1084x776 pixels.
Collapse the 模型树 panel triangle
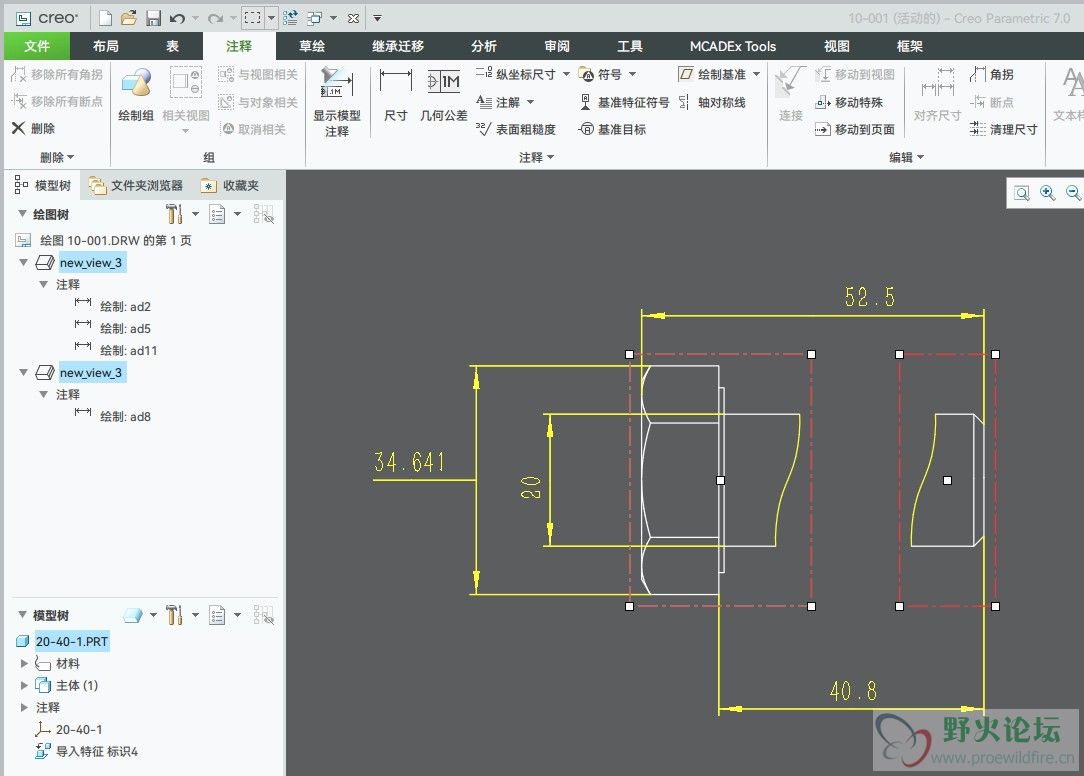(x=22, y=614)
